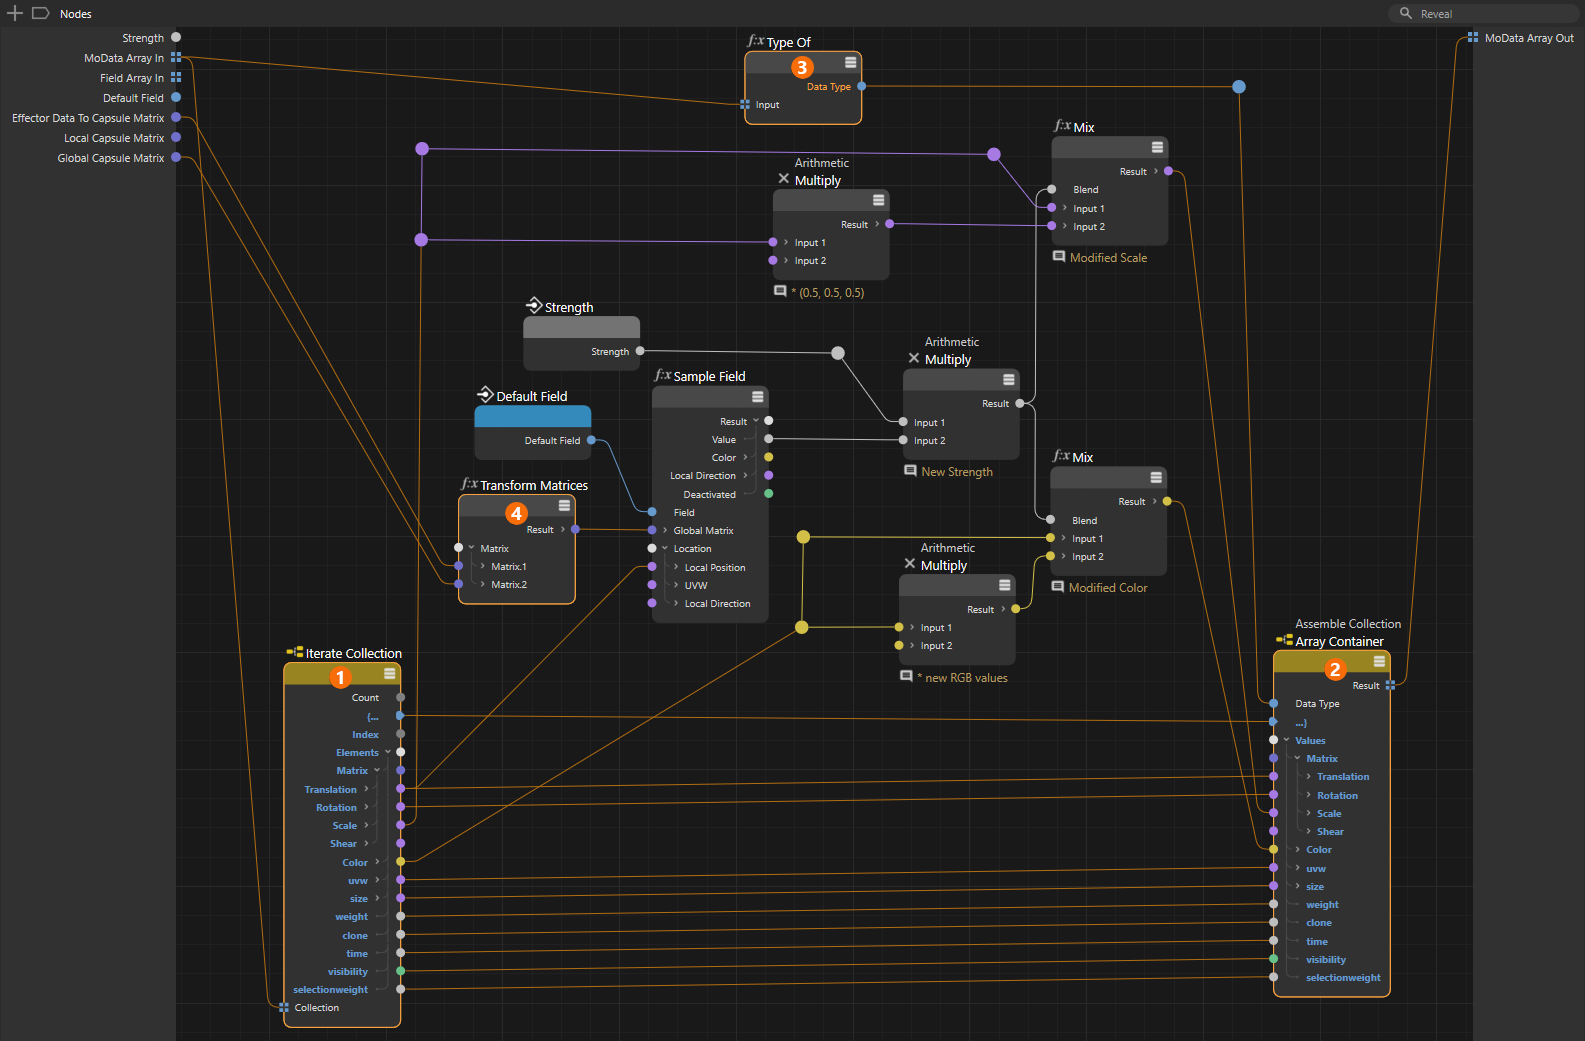Click the comment icon beside New Strength

click(910, 471)
